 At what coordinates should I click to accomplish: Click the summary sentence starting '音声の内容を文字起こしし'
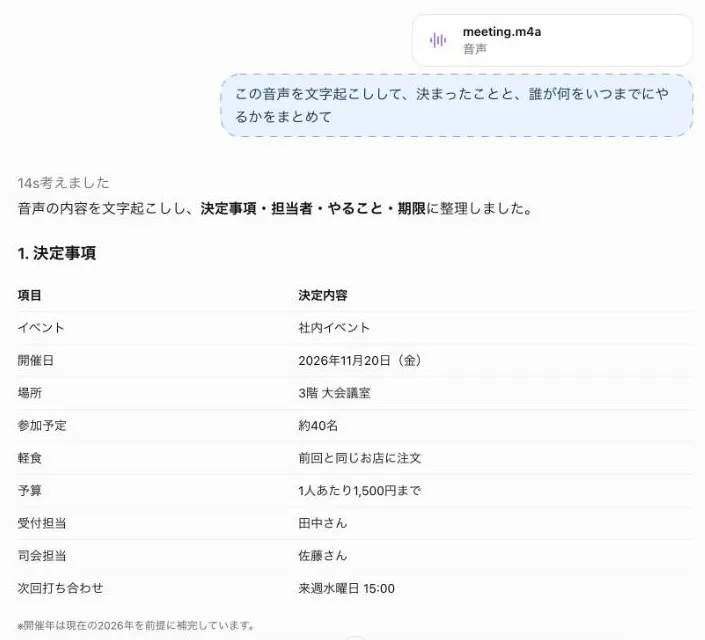pos(276,208)
